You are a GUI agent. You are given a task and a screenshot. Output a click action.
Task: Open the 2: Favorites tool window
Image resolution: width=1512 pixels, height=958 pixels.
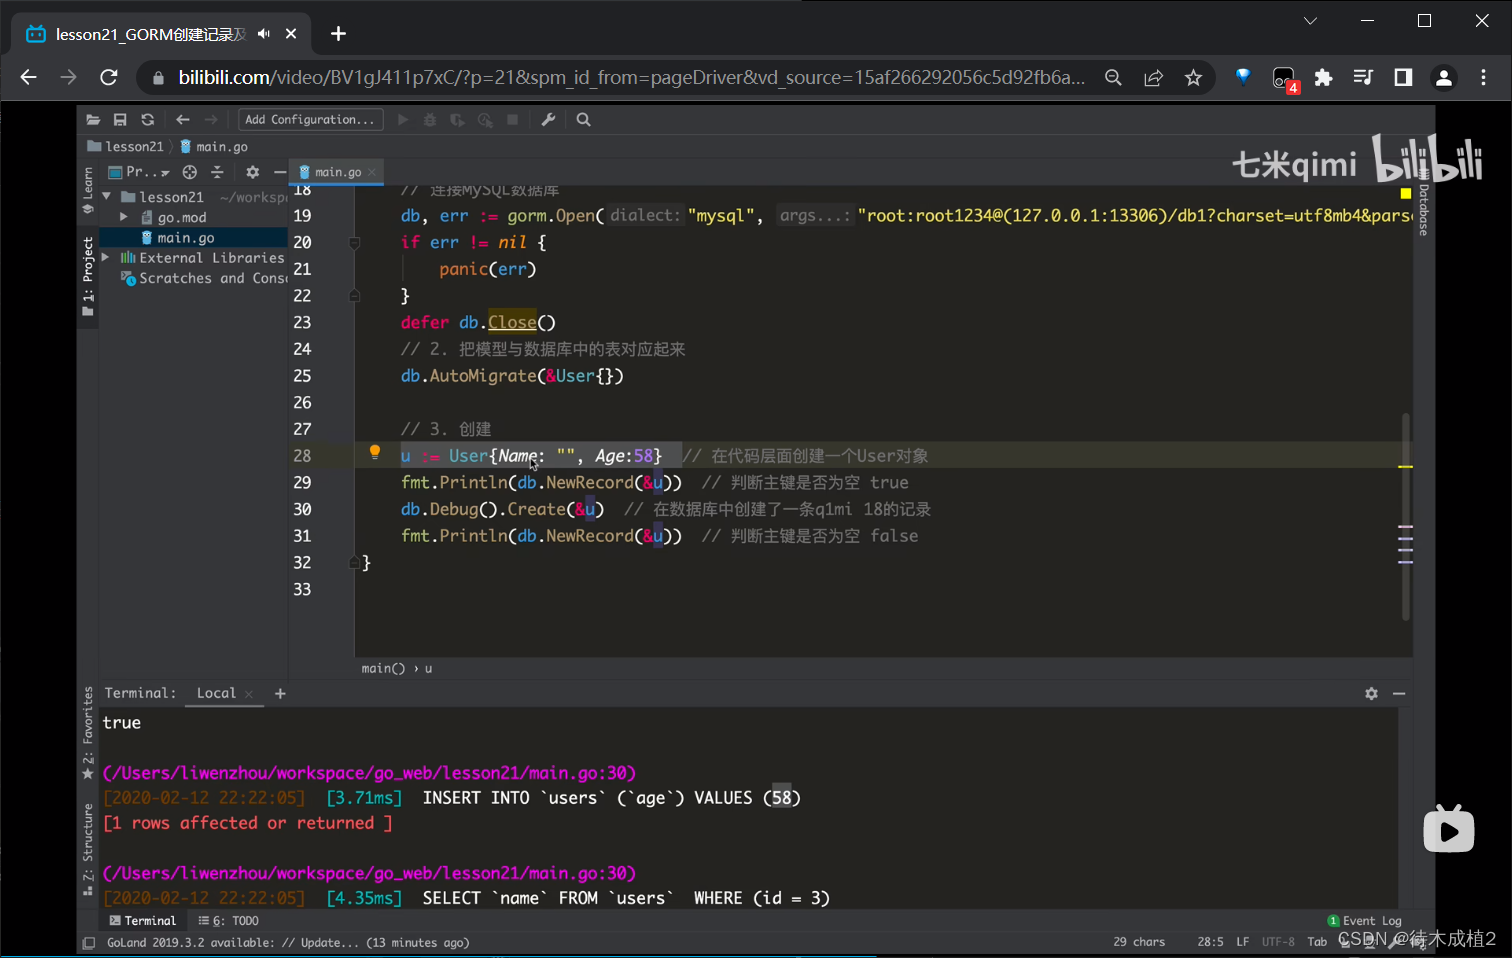pos(88,733)
